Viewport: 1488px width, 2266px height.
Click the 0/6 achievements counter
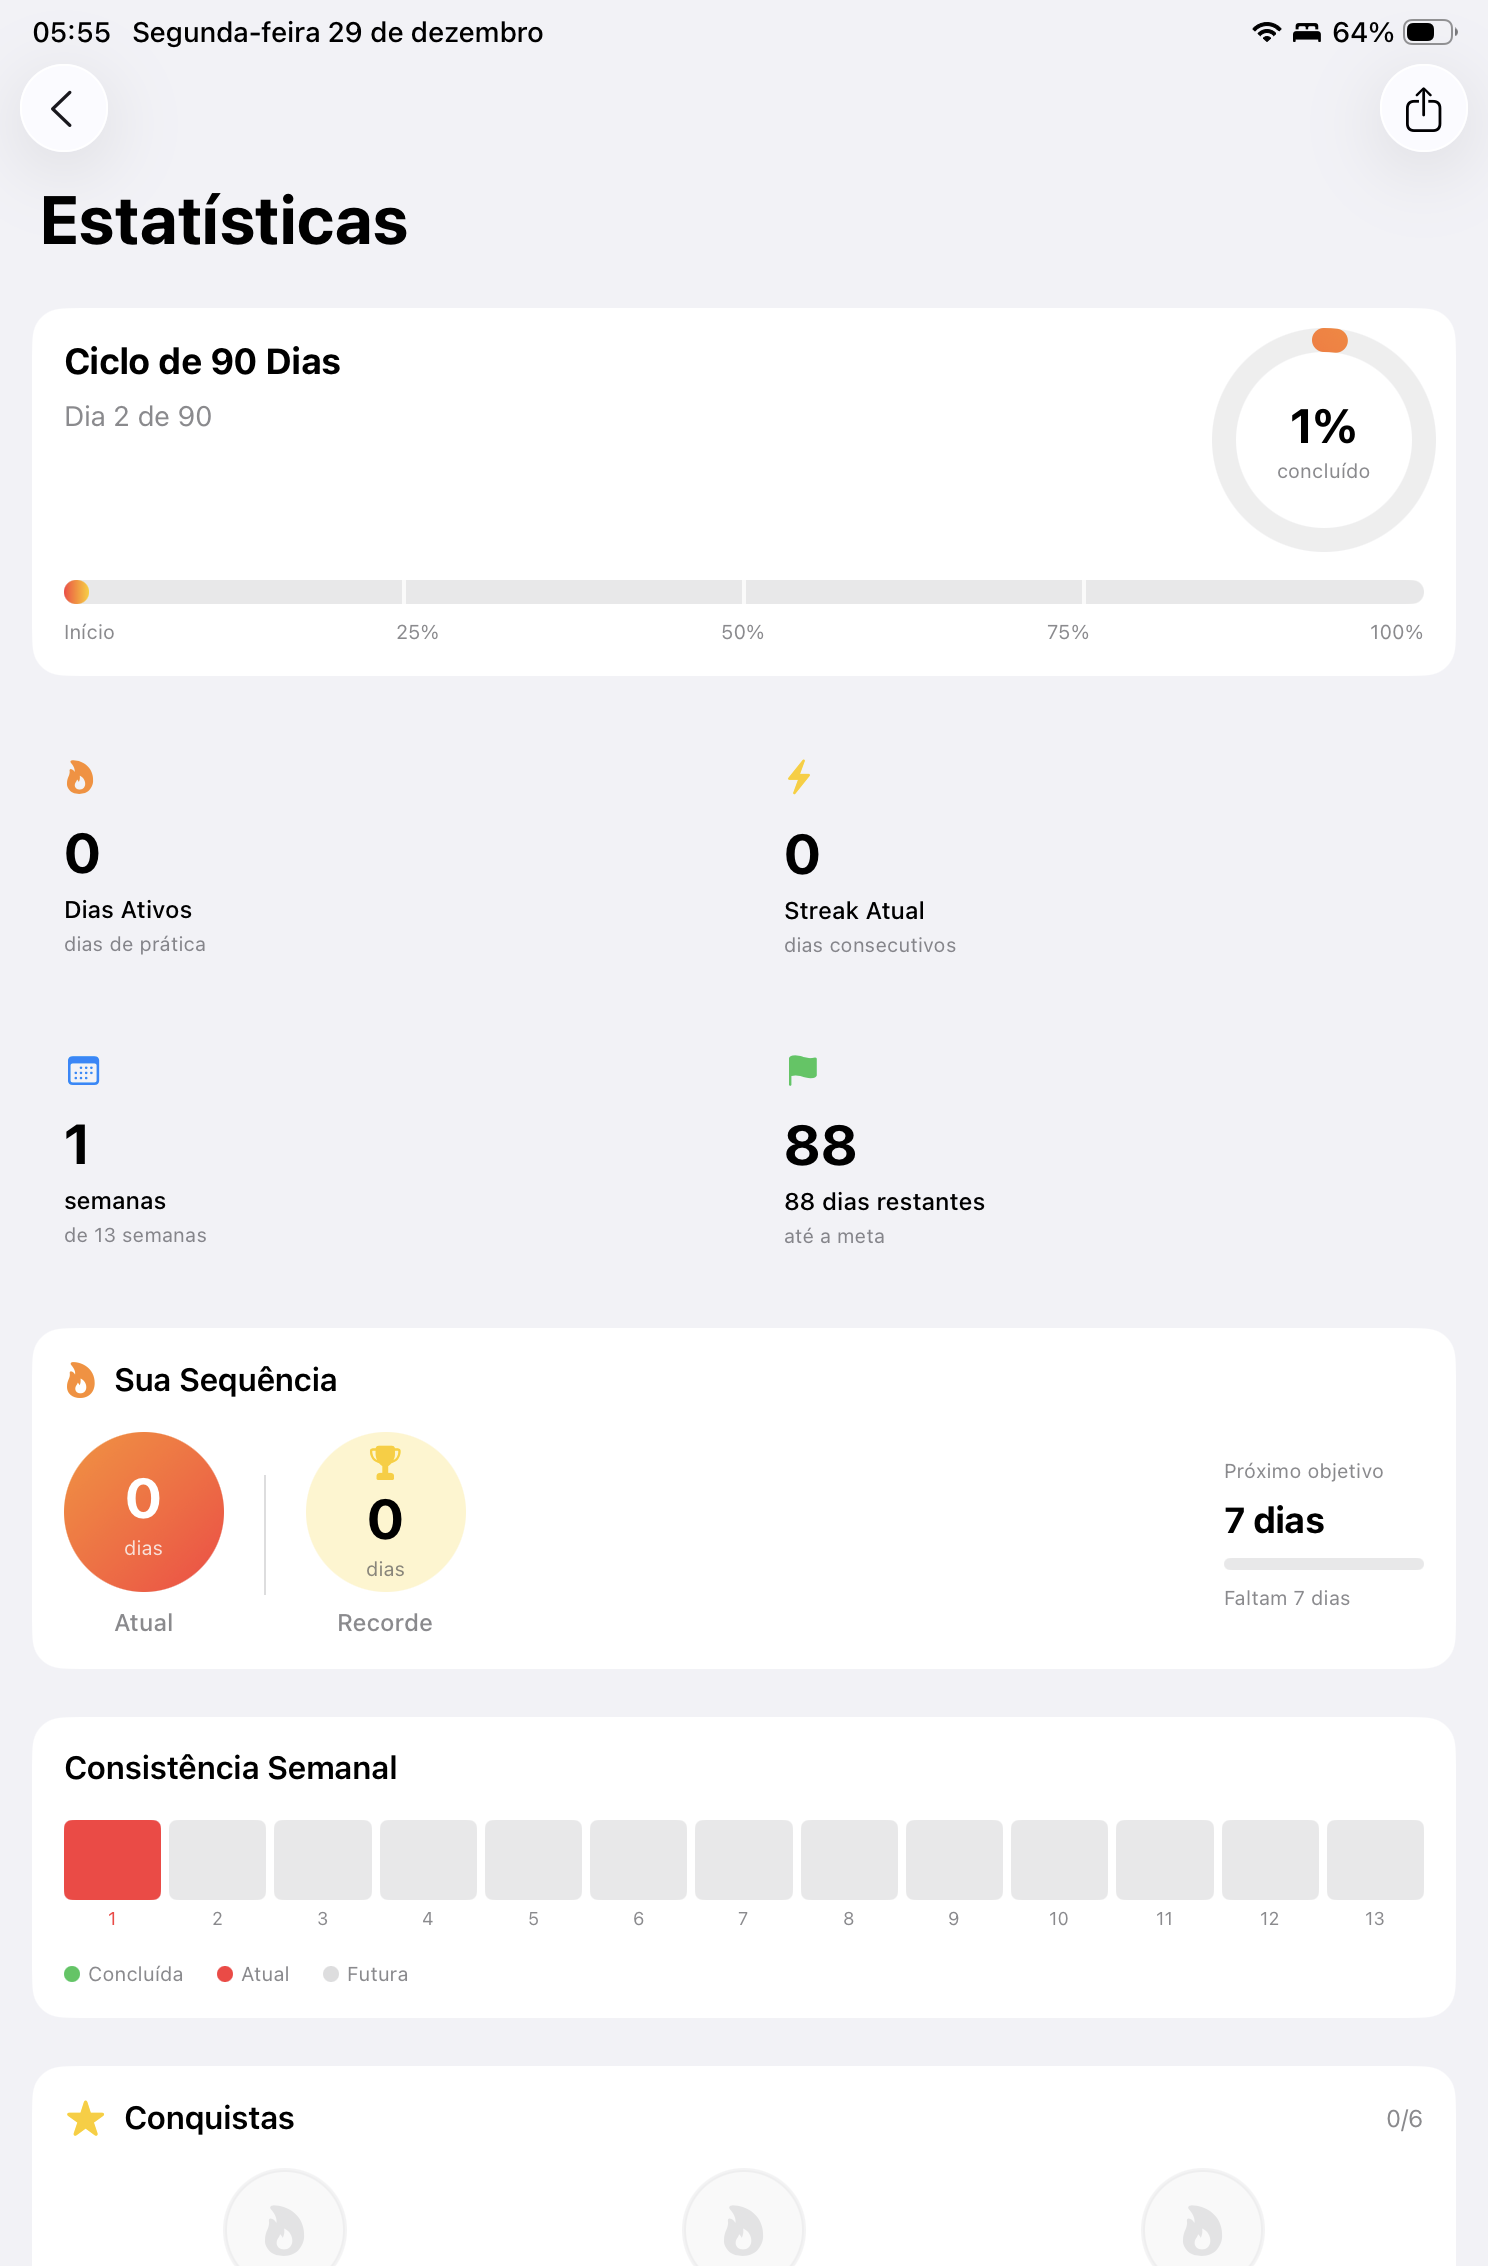(1406, 2118)
